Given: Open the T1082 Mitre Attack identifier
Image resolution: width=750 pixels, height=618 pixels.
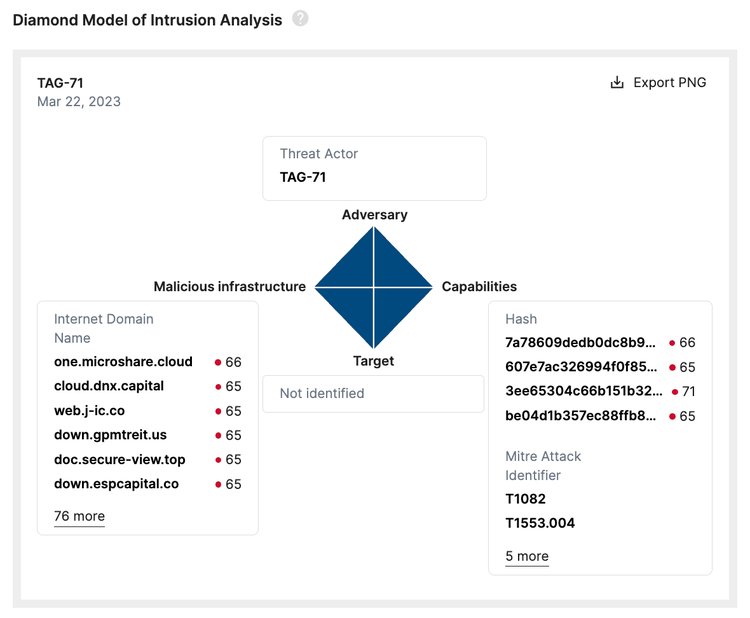Looking at the screenshot, I should point(525,499).
